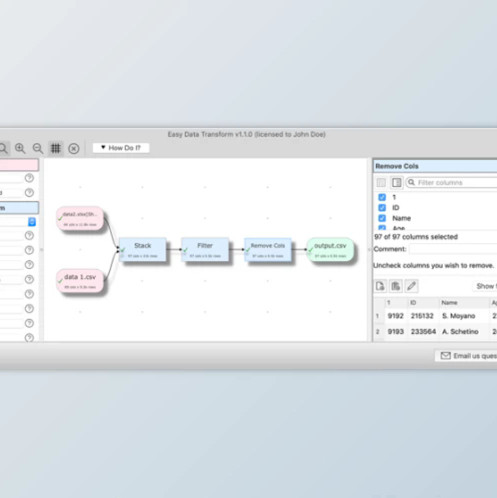The image size is (497, 498).
Task: Uncheck the ID column checkbox
Action: 382,208
